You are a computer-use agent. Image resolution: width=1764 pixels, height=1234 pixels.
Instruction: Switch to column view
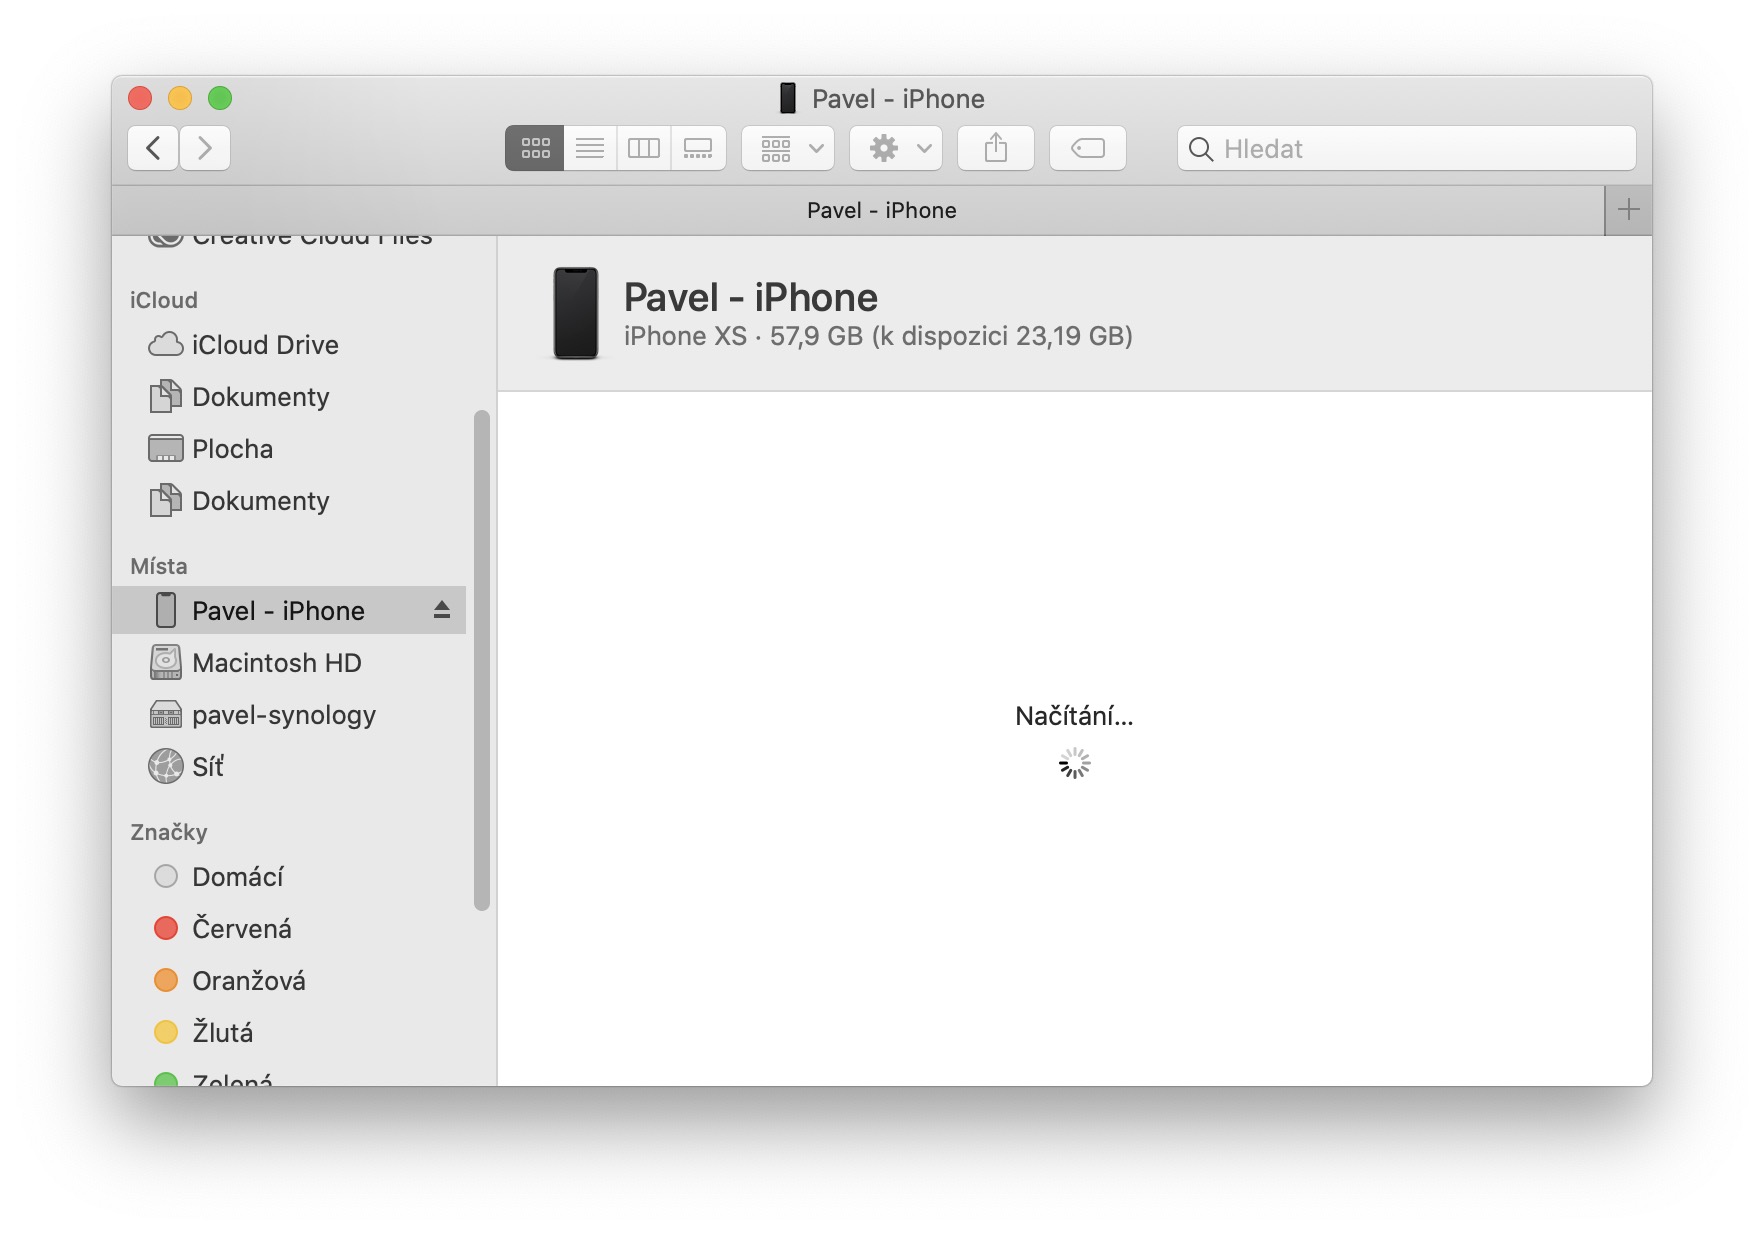point(644,148)
